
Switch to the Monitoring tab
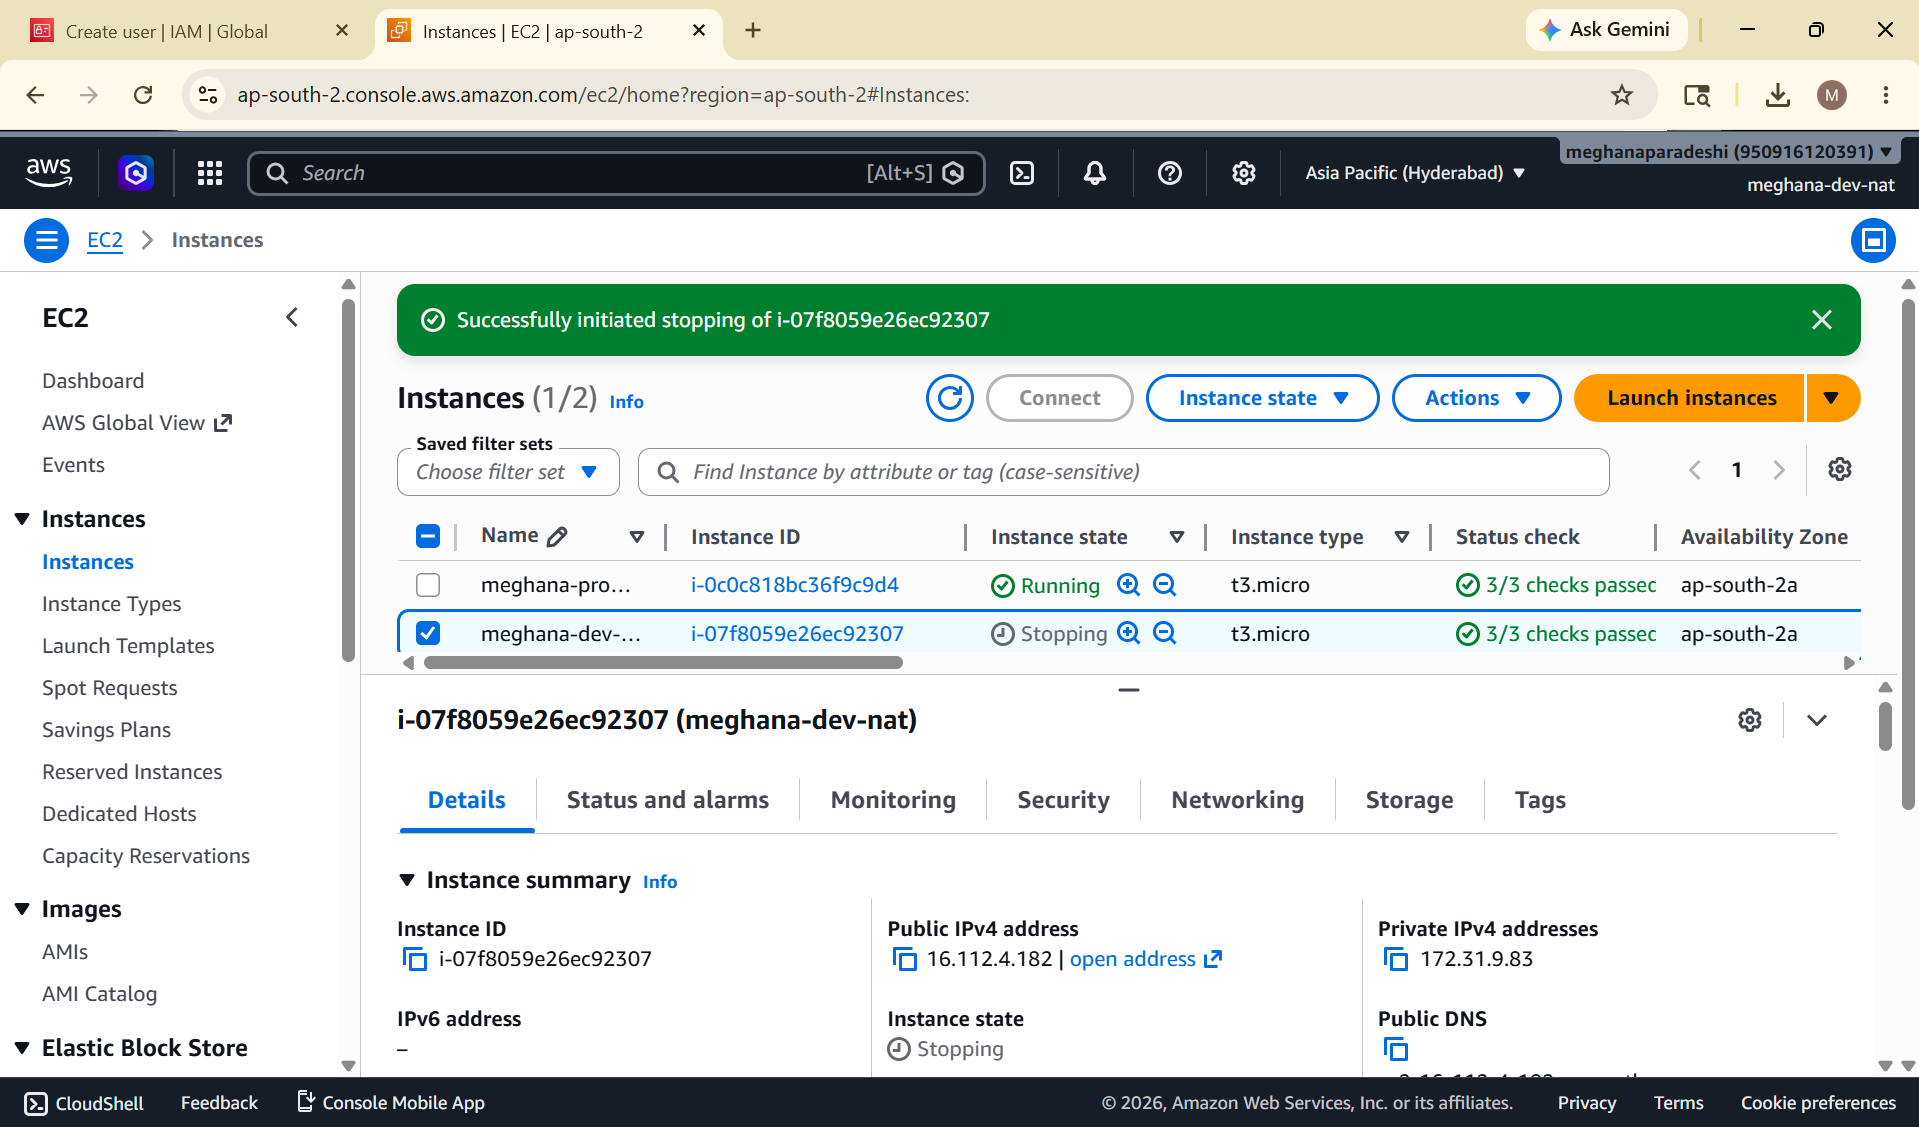coord(893,800)
